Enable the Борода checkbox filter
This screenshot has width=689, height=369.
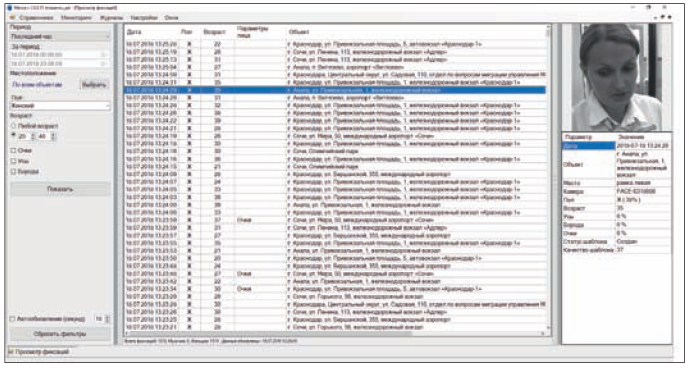coord(14,172)
